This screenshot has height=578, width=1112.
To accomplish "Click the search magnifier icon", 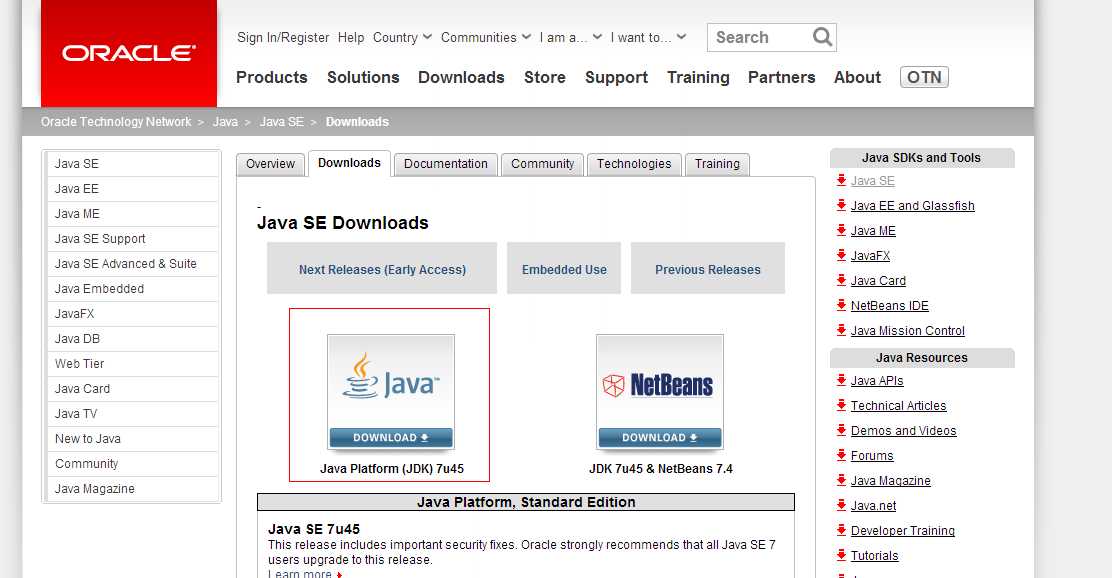I will [822, 37].
